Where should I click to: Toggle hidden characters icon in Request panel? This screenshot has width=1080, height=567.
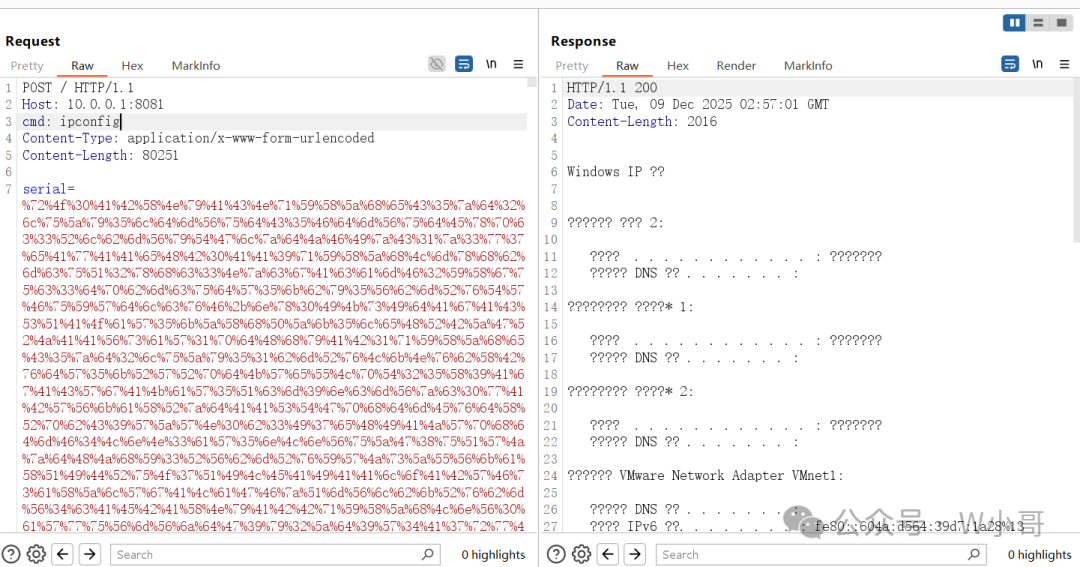[x=437, y=64]
